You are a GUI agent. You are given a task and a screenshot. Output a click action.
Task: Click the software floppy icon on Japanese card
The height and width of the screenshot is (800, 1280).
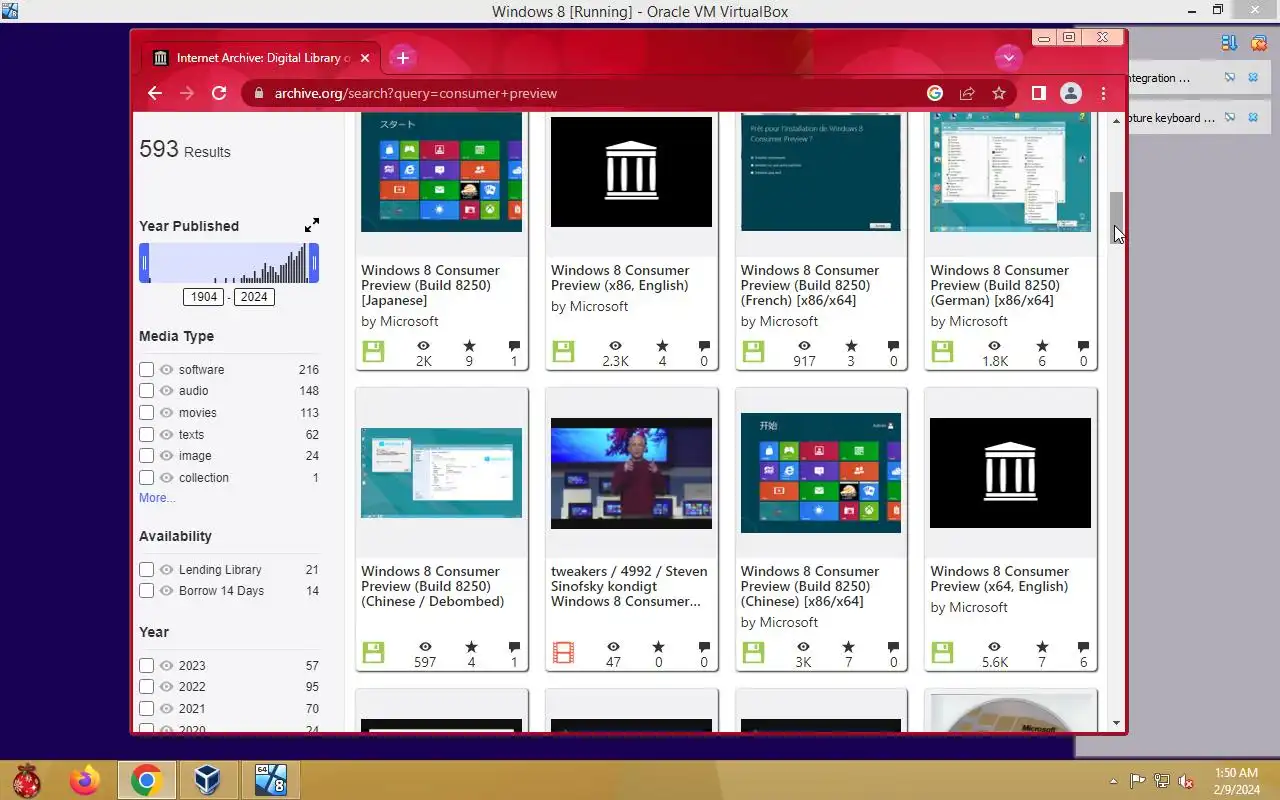tap(373, 352)
